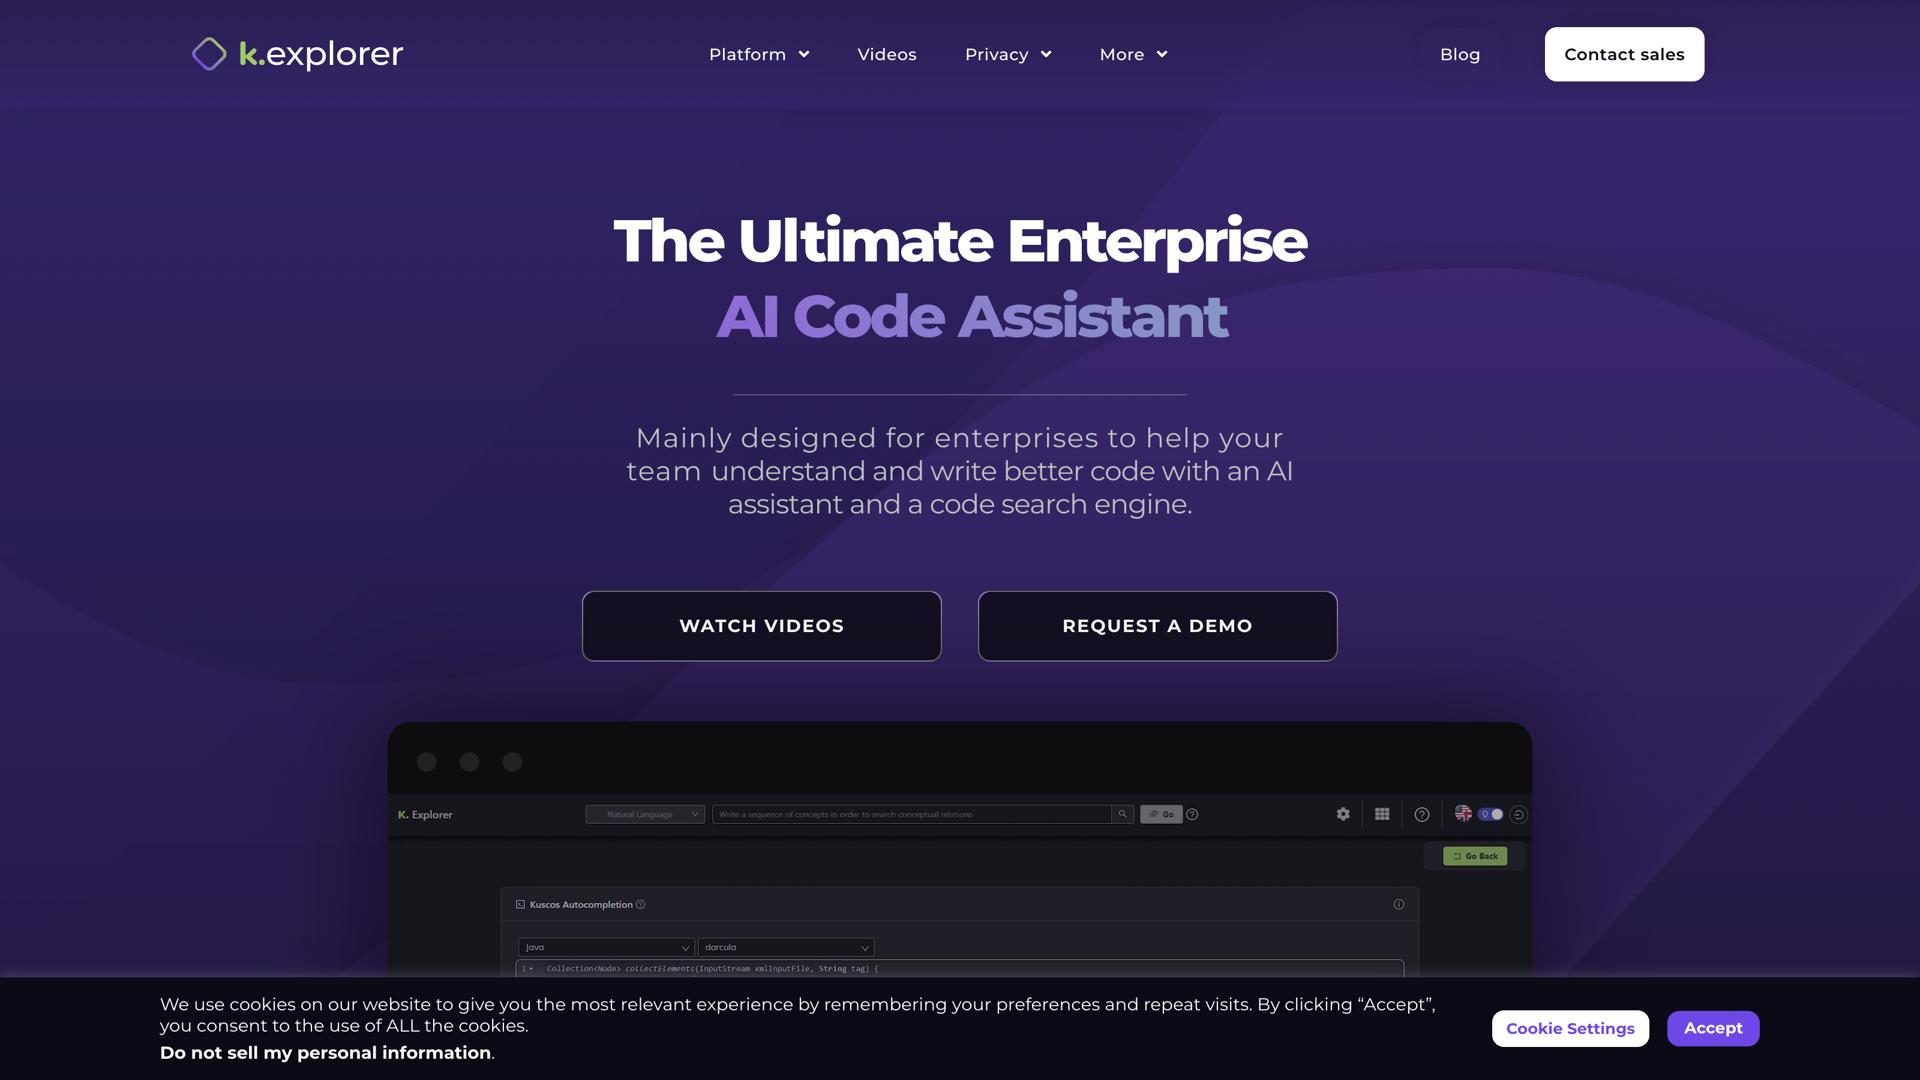Image resolution: width=1920 pixels, height=1080 pixels.
Task: Click the UK flag language icon
Action: (1462, 813)
